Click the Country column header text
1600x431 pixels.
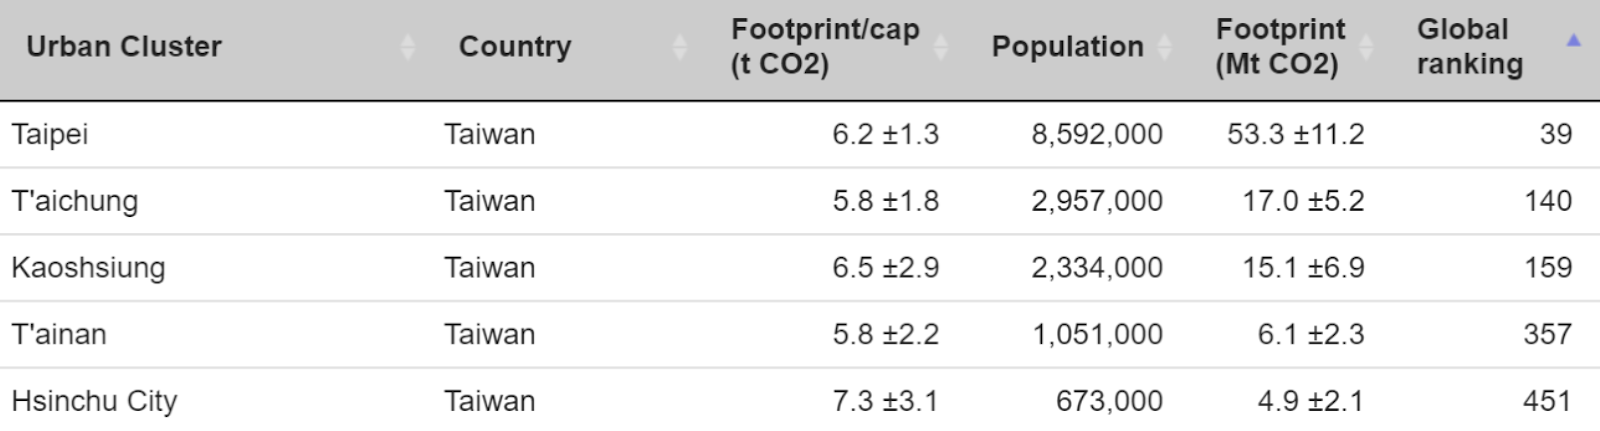[x=515, y=47]
